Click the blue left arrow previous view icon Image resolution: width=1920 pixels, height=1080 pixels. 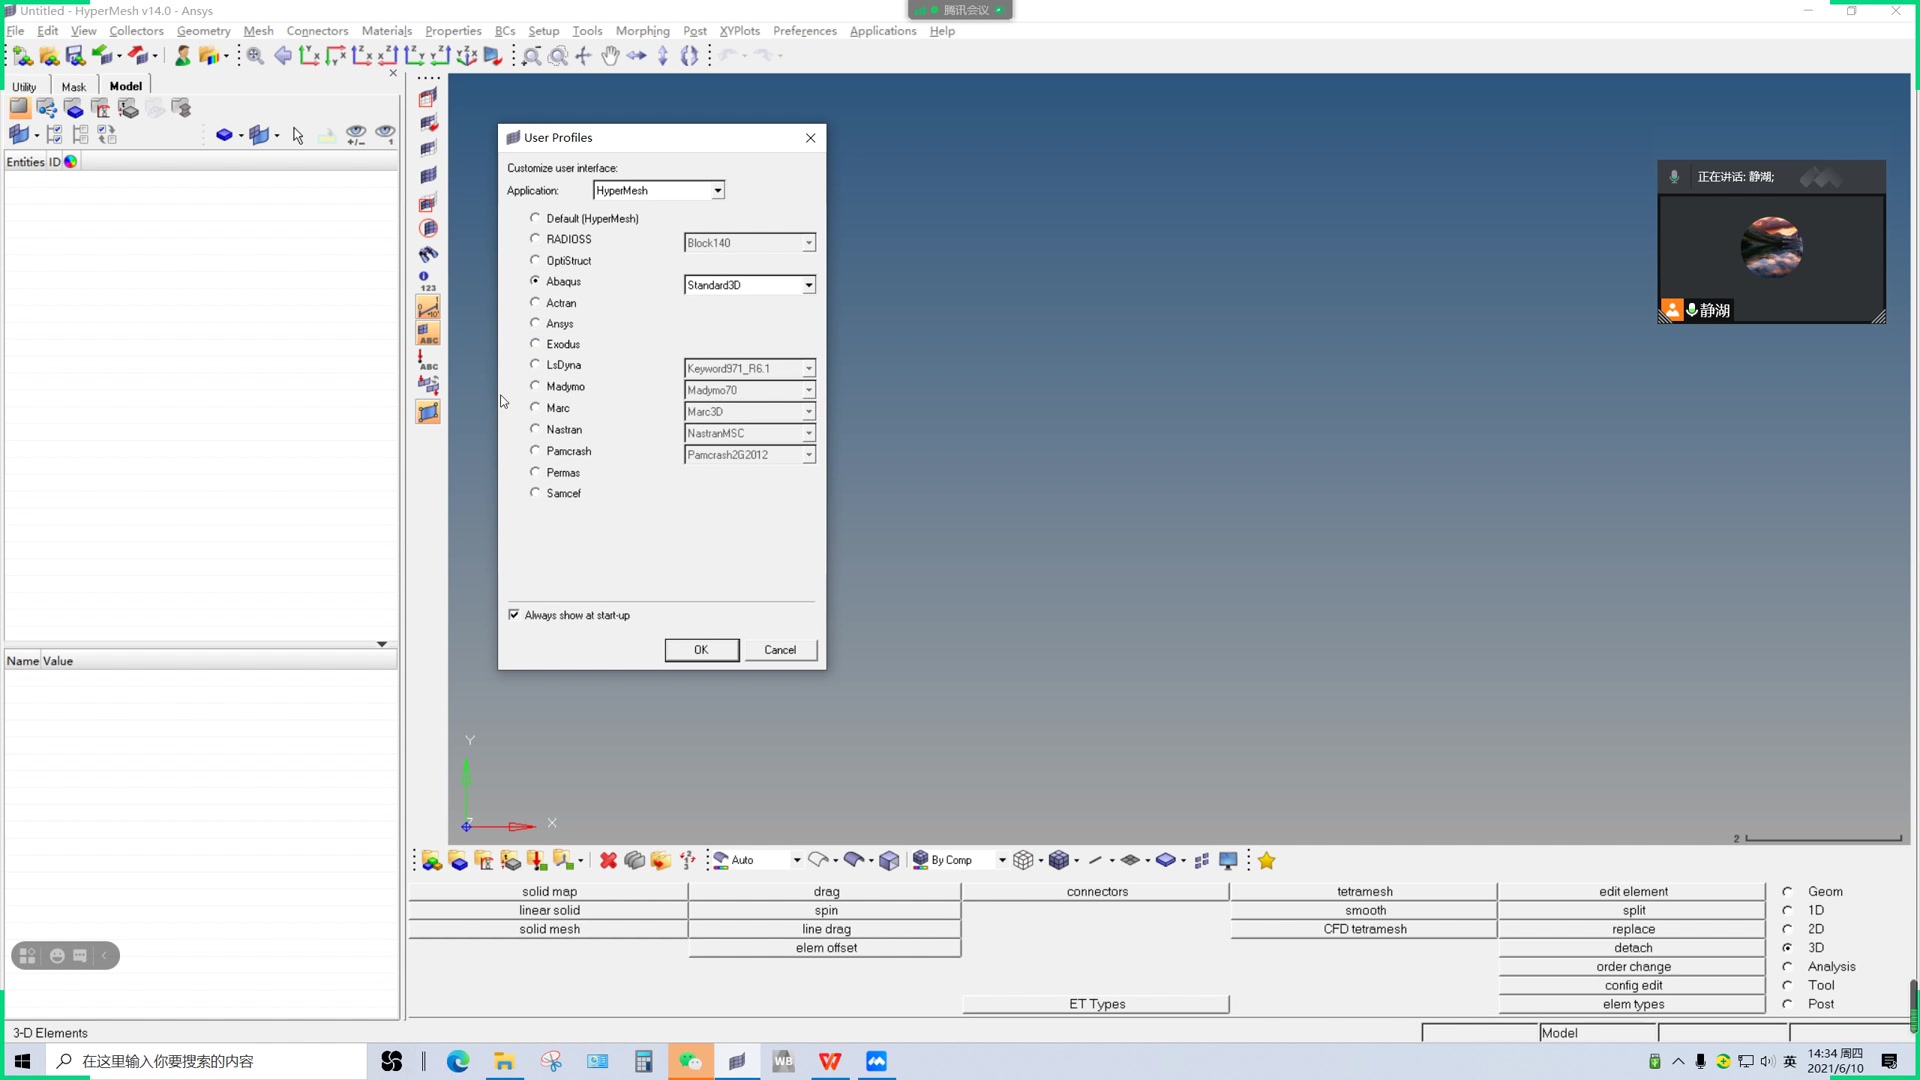[283, 56]
